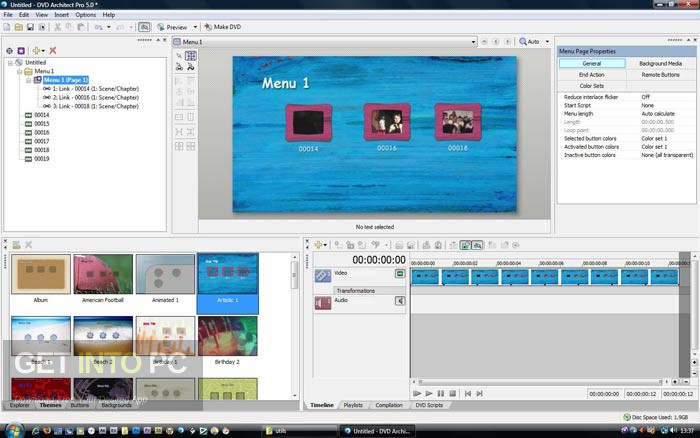Select 1: Link - 00014 tree item
The width and height of the screenshot is (700, 438).
pyautogui.click(x=96, y=89)
